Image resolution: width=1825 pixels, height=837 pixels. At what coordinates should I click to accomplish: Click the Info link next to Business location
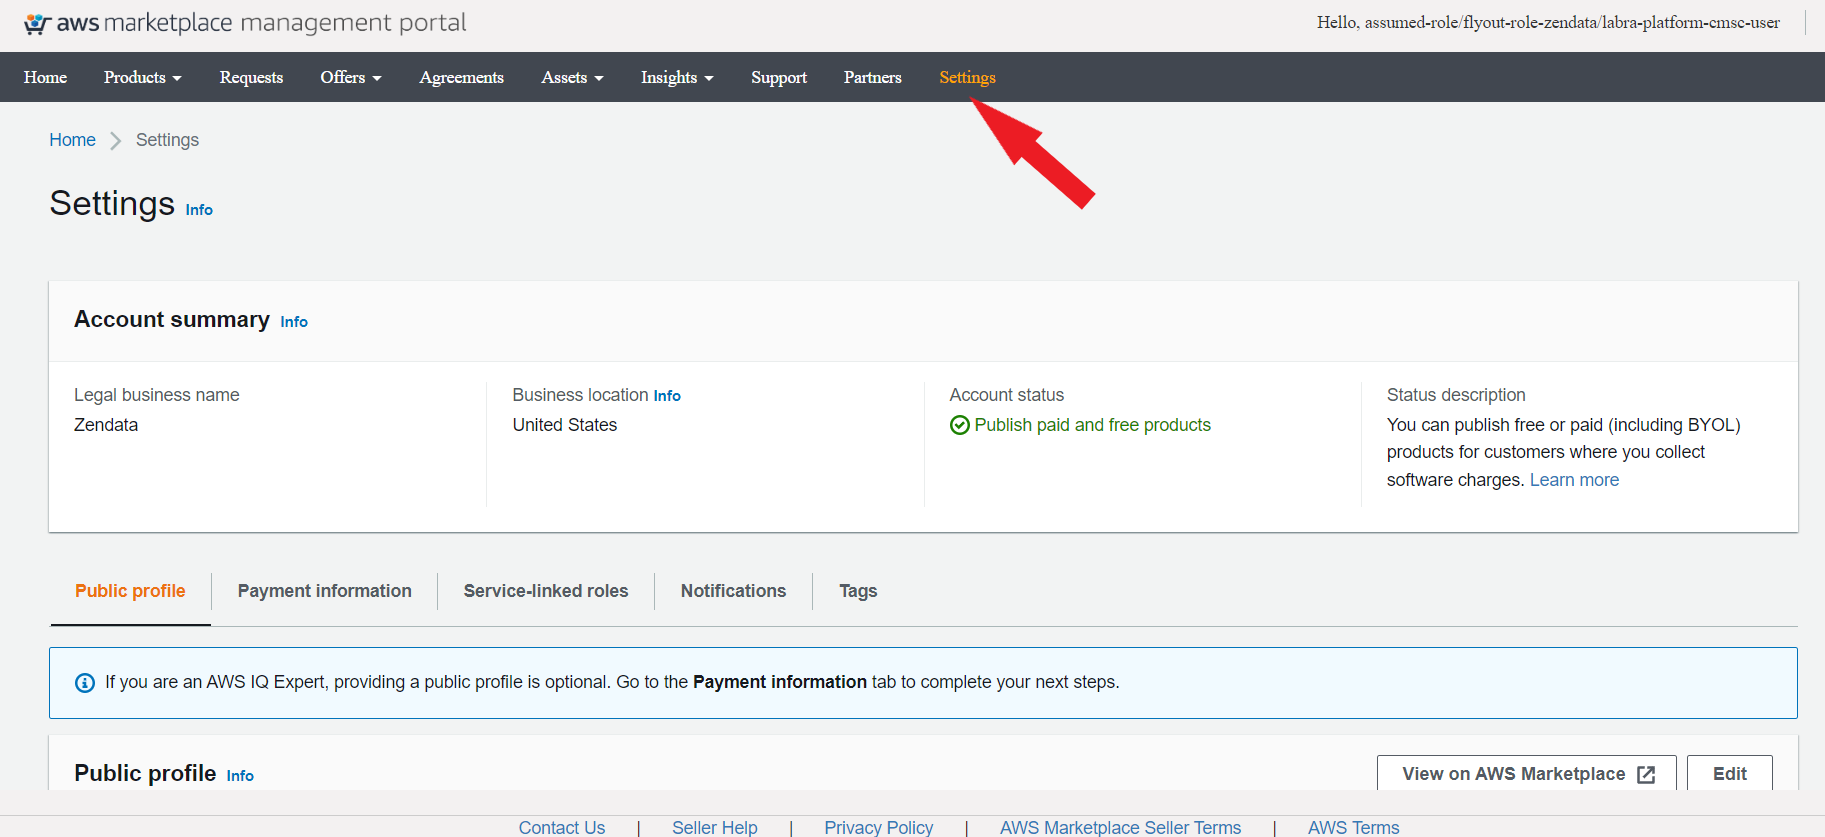(667, 396)
